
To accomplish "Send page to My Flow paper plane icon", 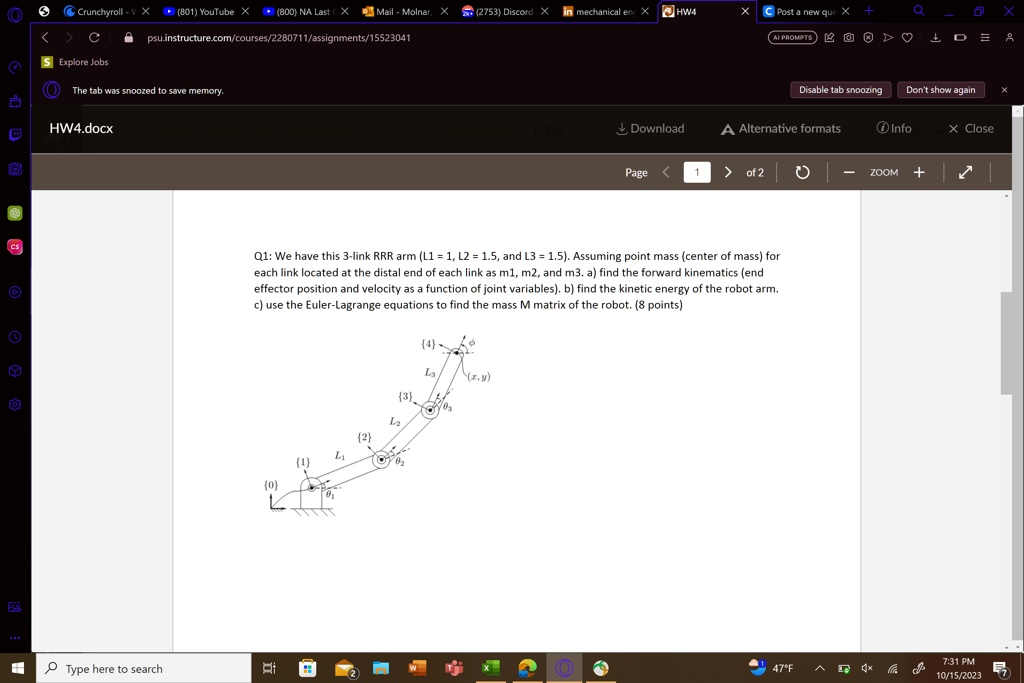I will point(888,37).
